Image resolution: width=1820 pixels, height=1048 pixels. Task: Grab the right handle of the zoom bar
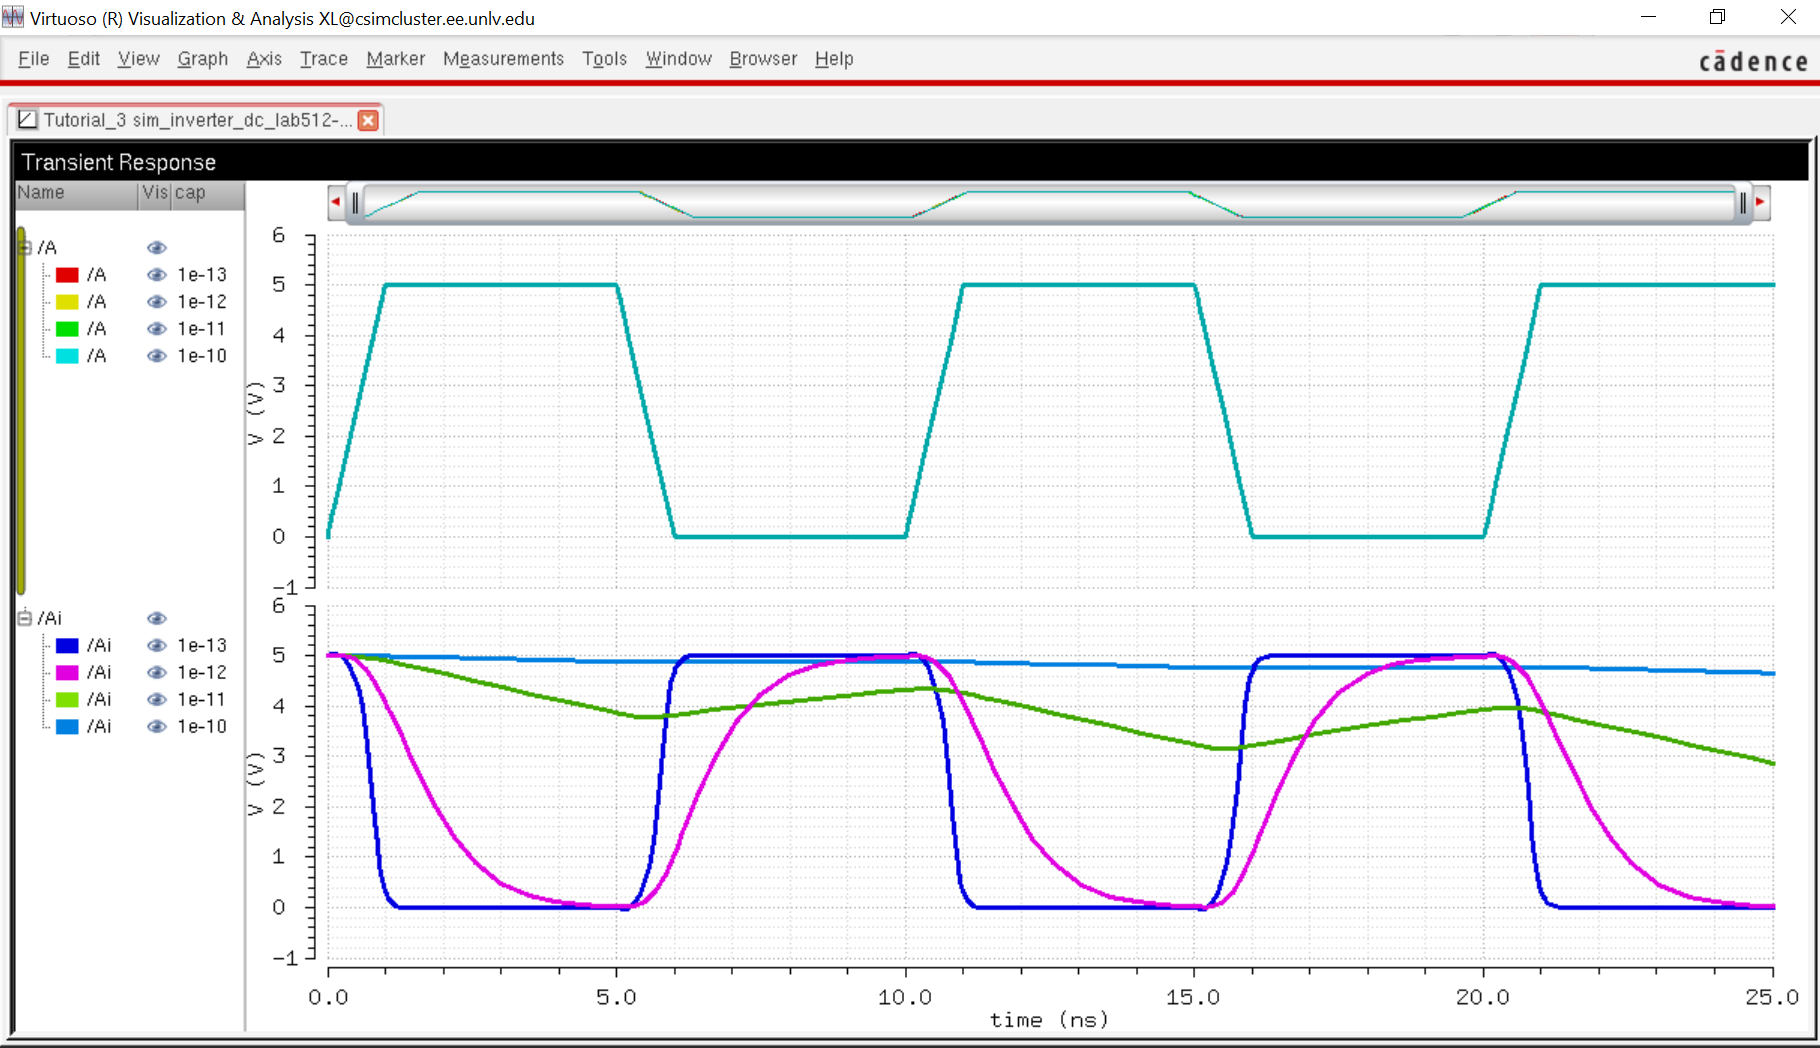(1742, 203)
